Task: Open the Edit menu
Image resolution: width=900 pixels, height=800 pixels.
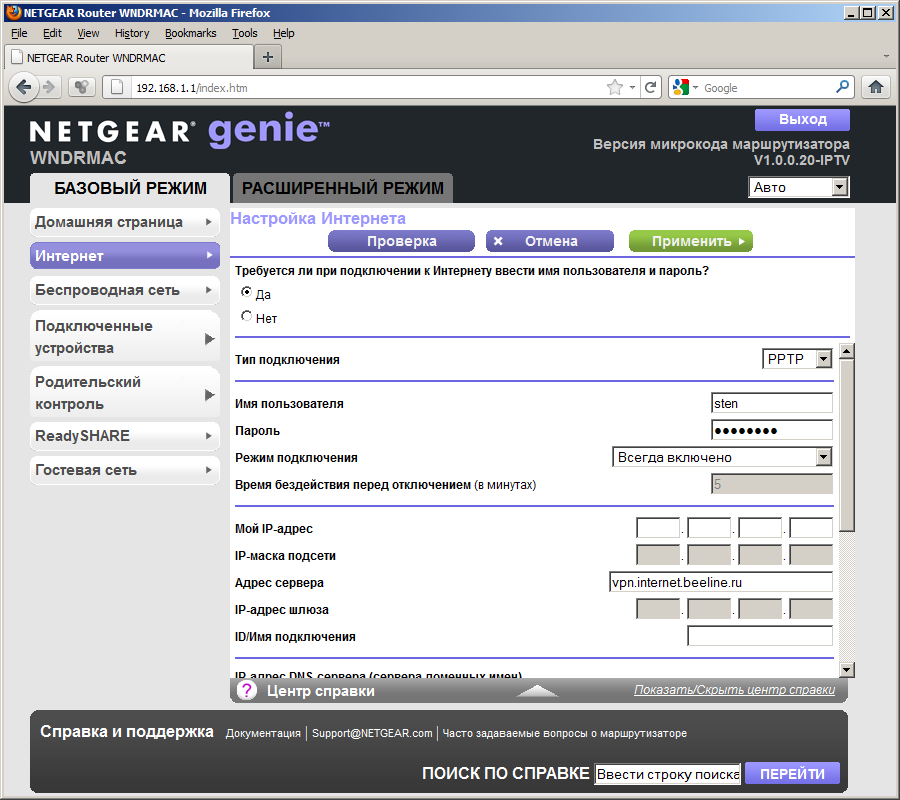Action: (x=52, y=33)
